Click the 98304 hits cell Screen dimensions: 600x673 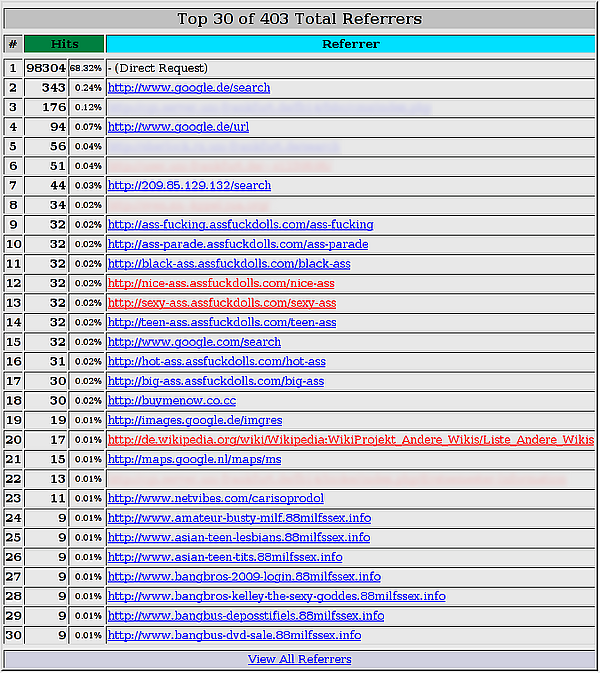45,68
